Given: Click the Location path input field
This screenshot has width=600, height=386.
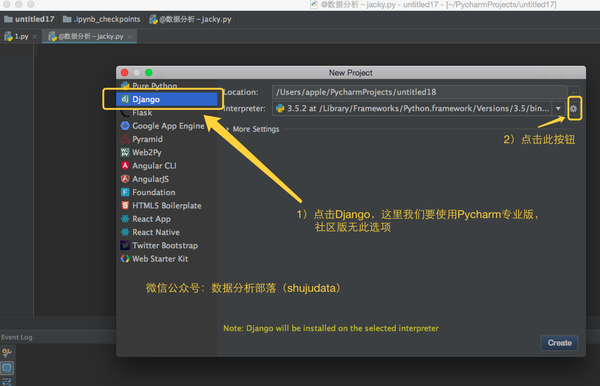Looking at the screenshot, I should pyautogui.click(x=419, y=92).
